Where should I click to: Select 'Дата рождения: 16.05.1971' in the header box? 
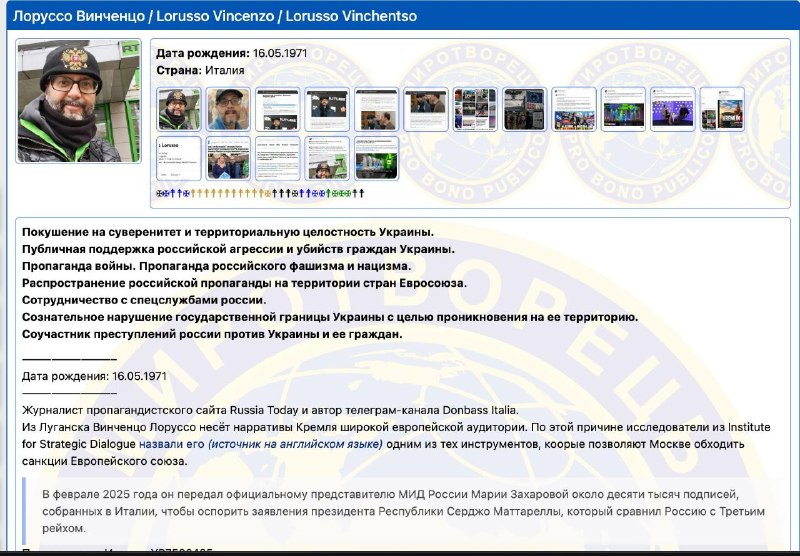click(x=232, y=54)
